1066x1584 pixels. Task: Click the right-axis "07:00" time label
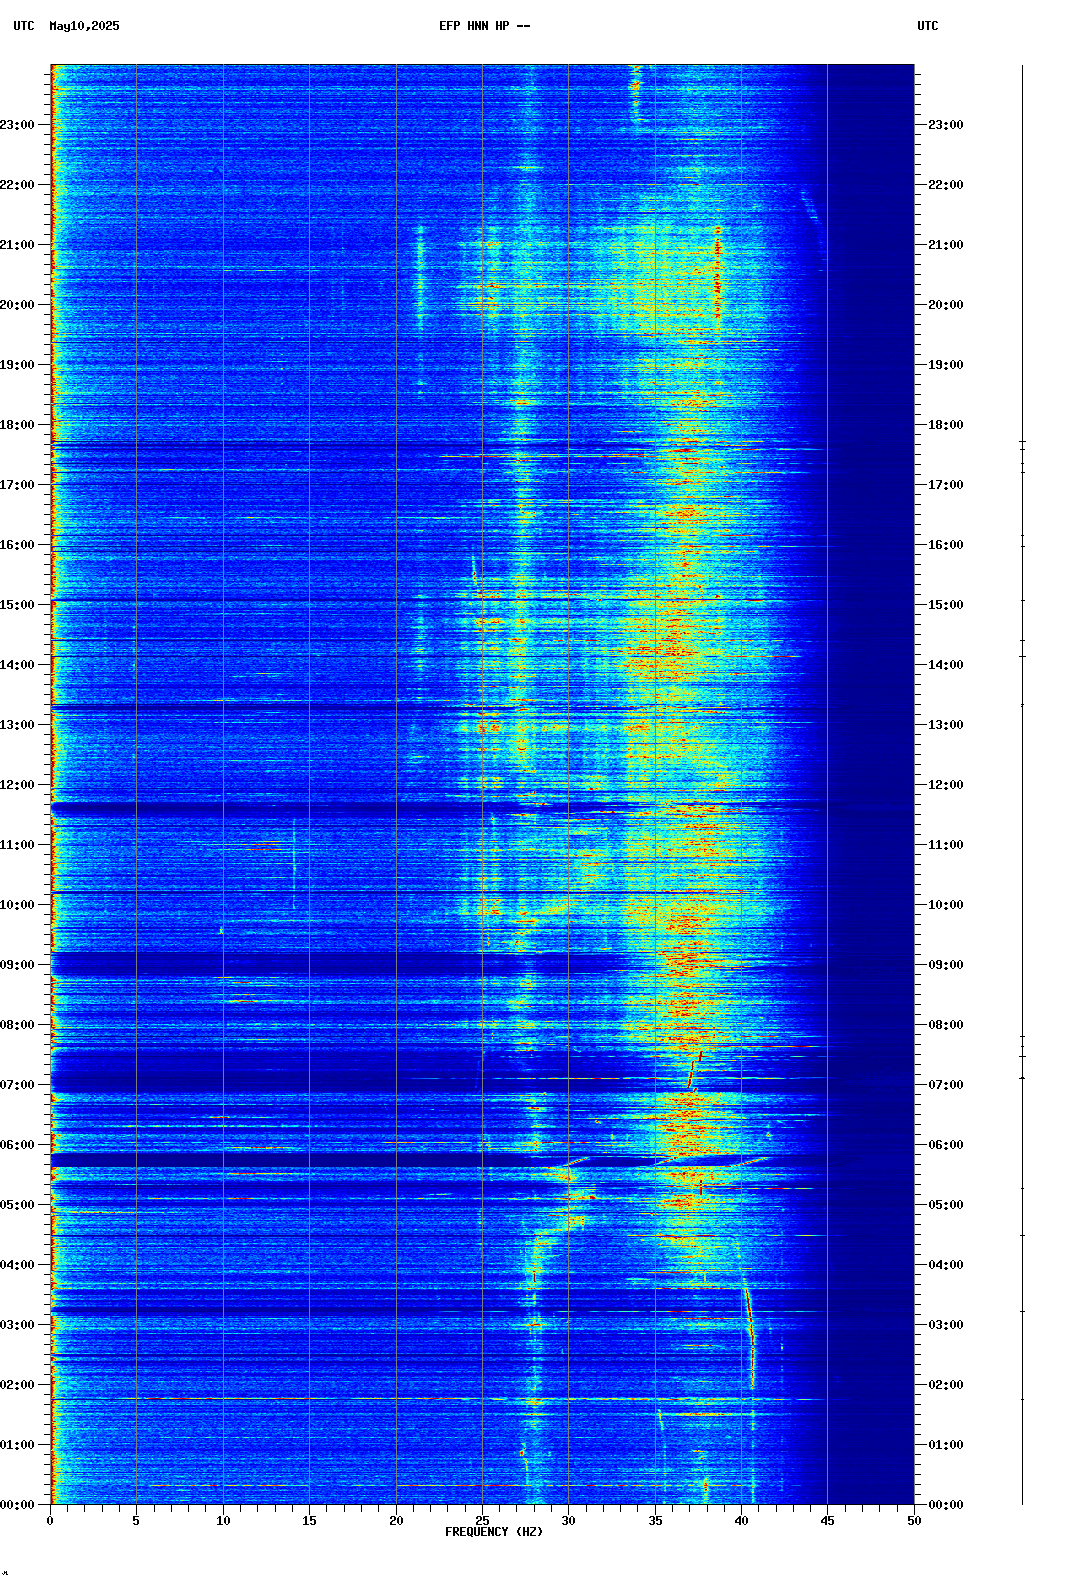[x=946, y=1085]
